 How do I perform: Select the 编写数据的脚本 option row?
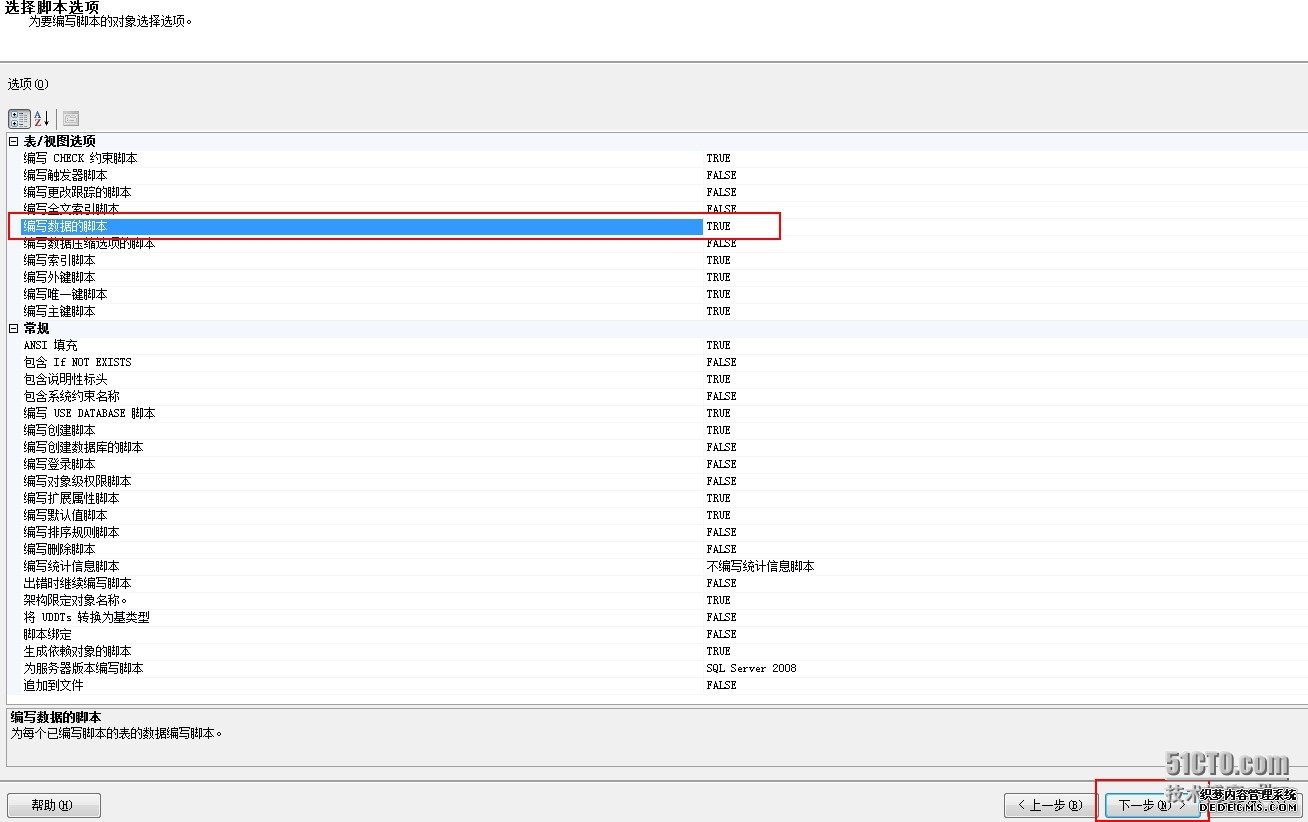[65, 226]
